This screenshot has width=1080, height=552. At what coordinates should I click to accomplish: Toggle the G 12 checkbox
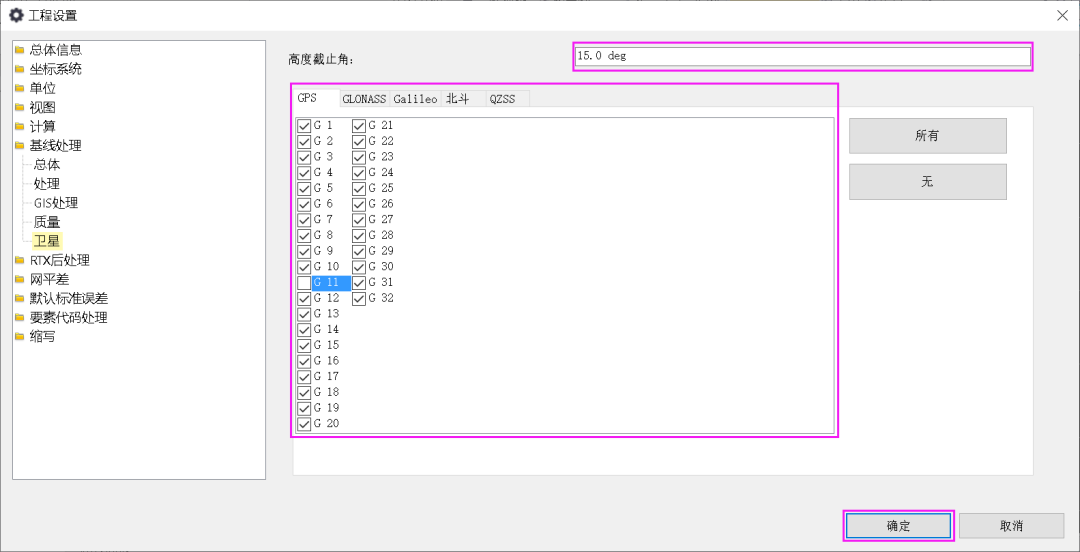[x=304, y=298]
